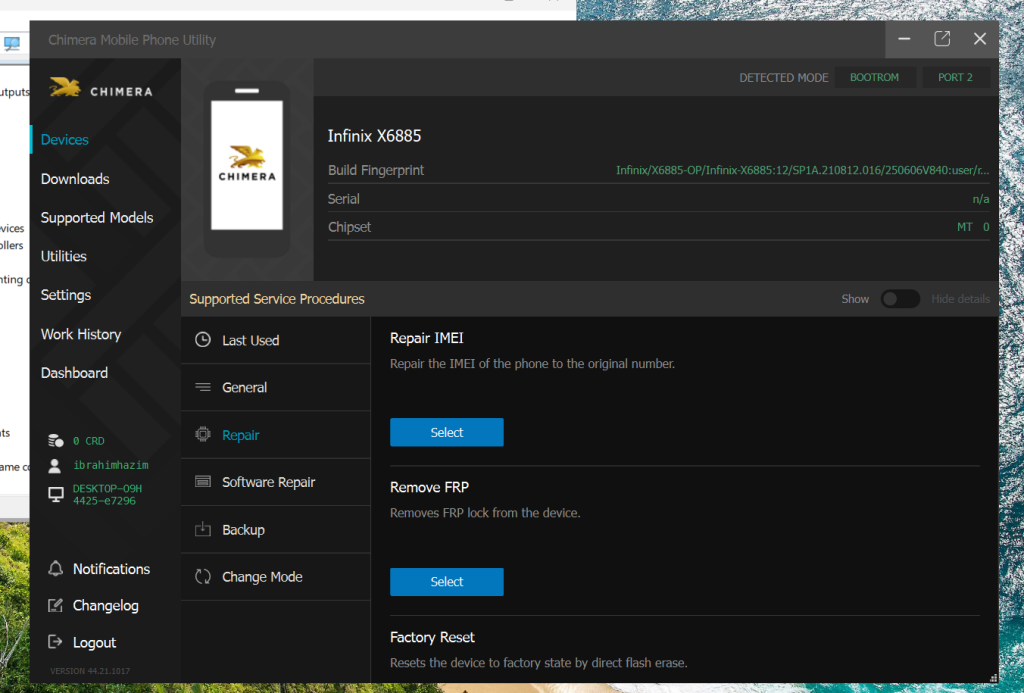The height and width of the screenshot is (693, 1024).
Task: Click the Infinix X6885 device title
Action: (x=374, y=136)
